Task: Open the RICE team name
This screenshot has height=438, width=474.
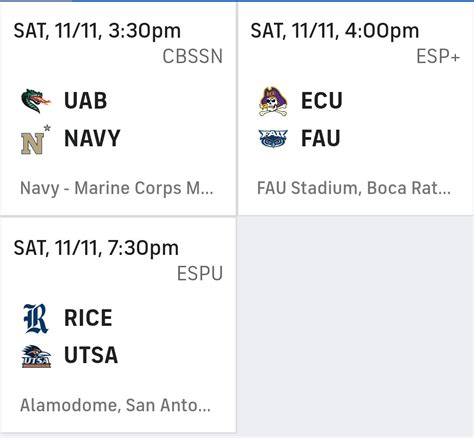Action: click(88, 318)
